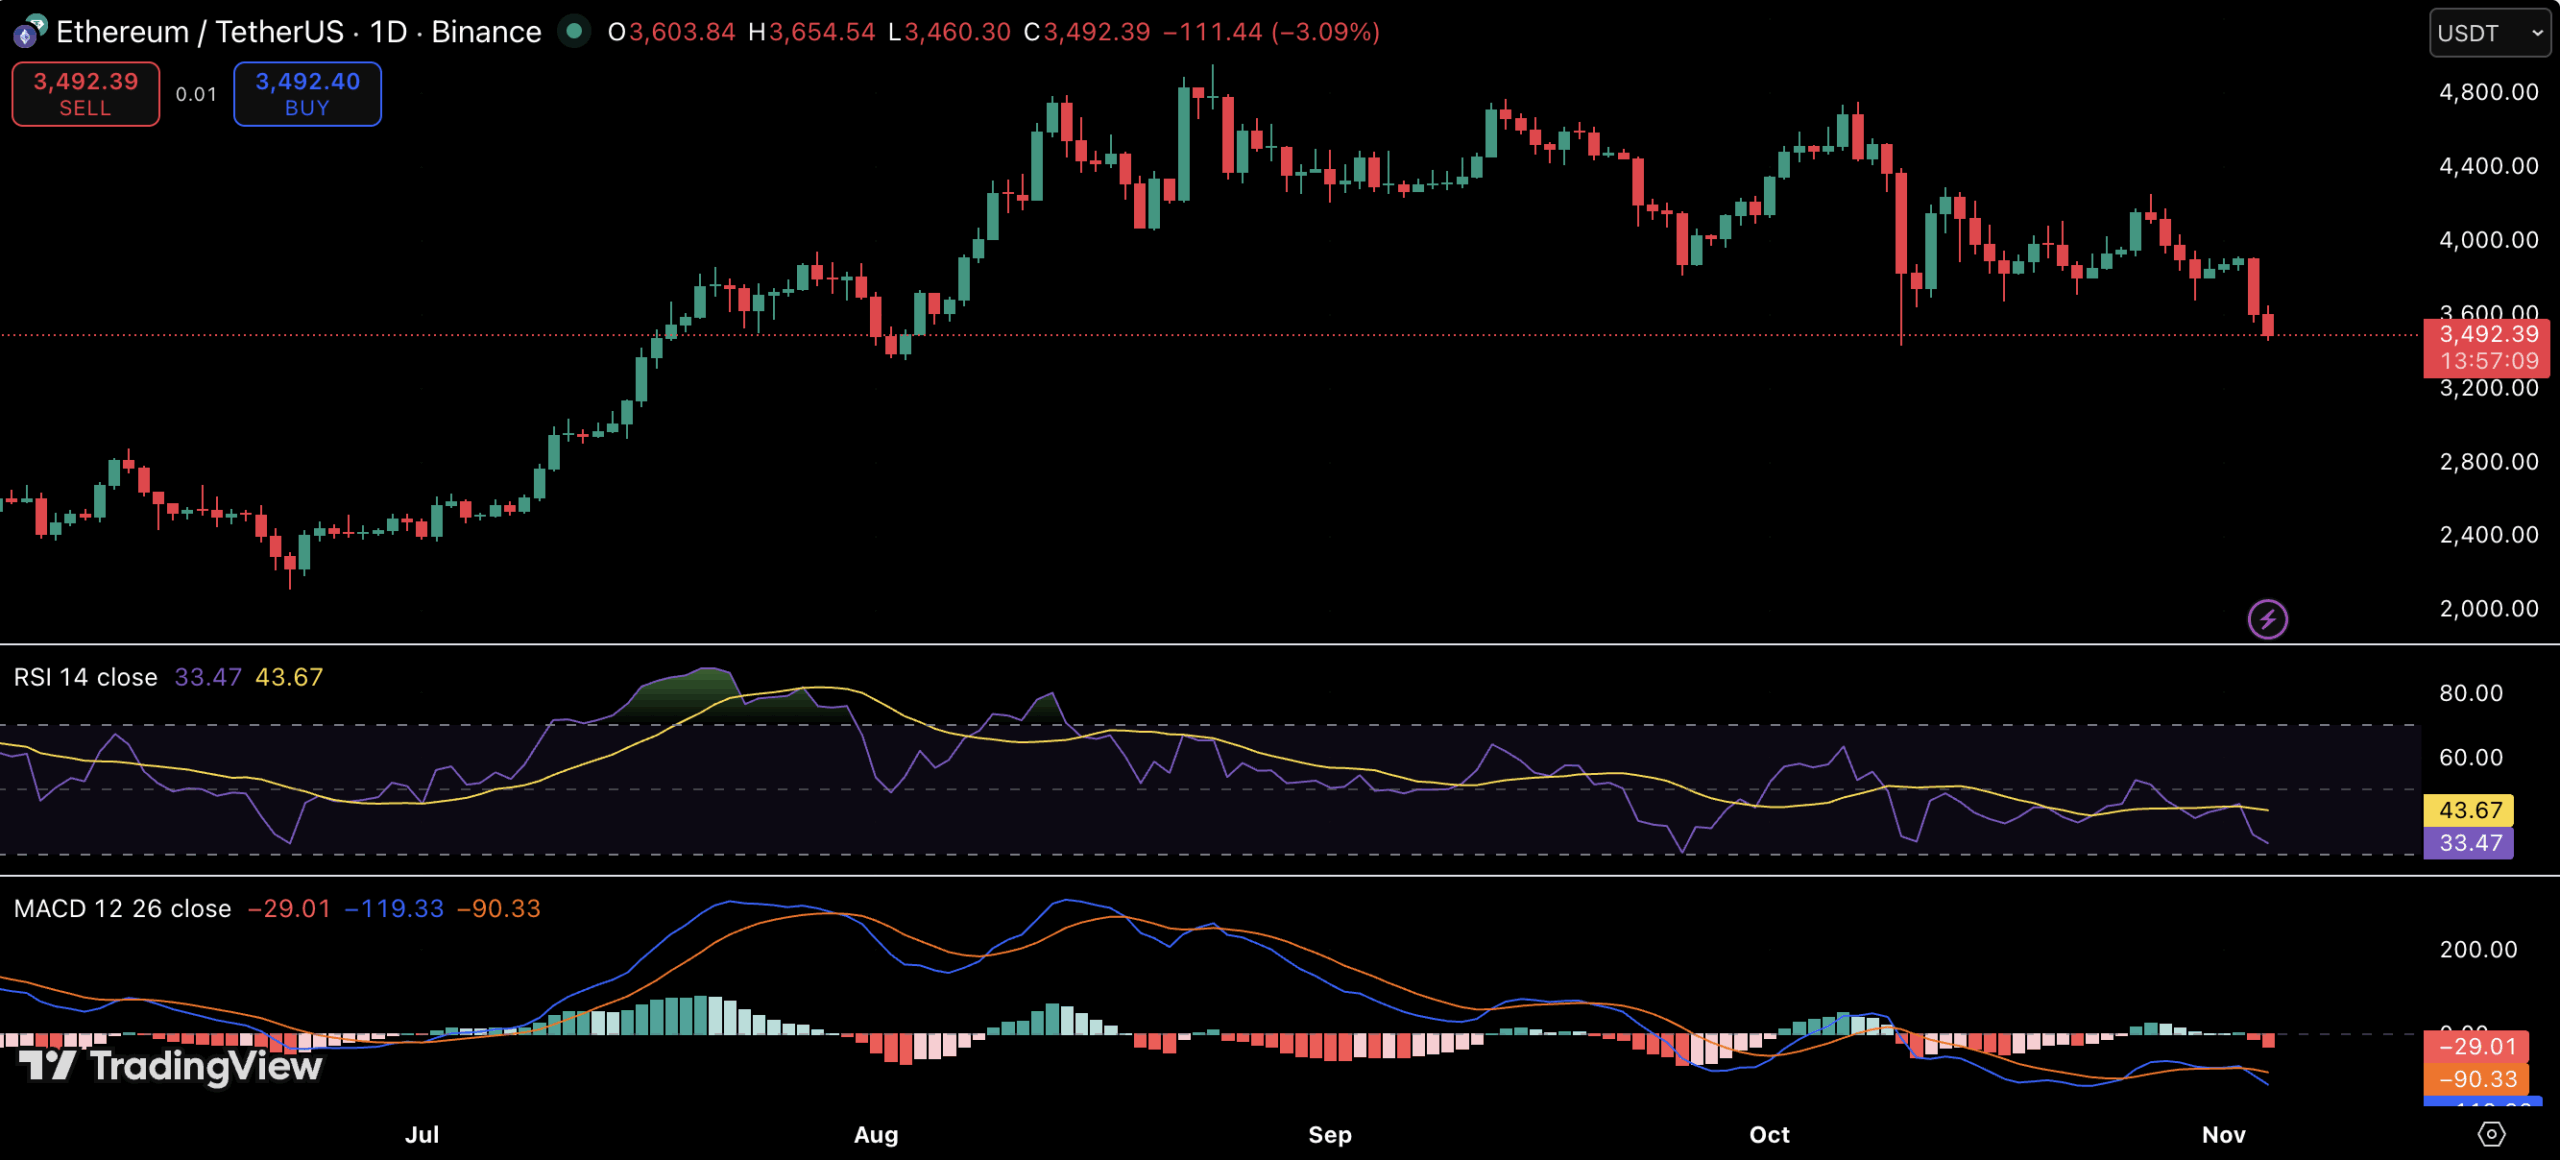
Task: Click the red −29.01 MACD histogram label
Action: point(2475,1046)
